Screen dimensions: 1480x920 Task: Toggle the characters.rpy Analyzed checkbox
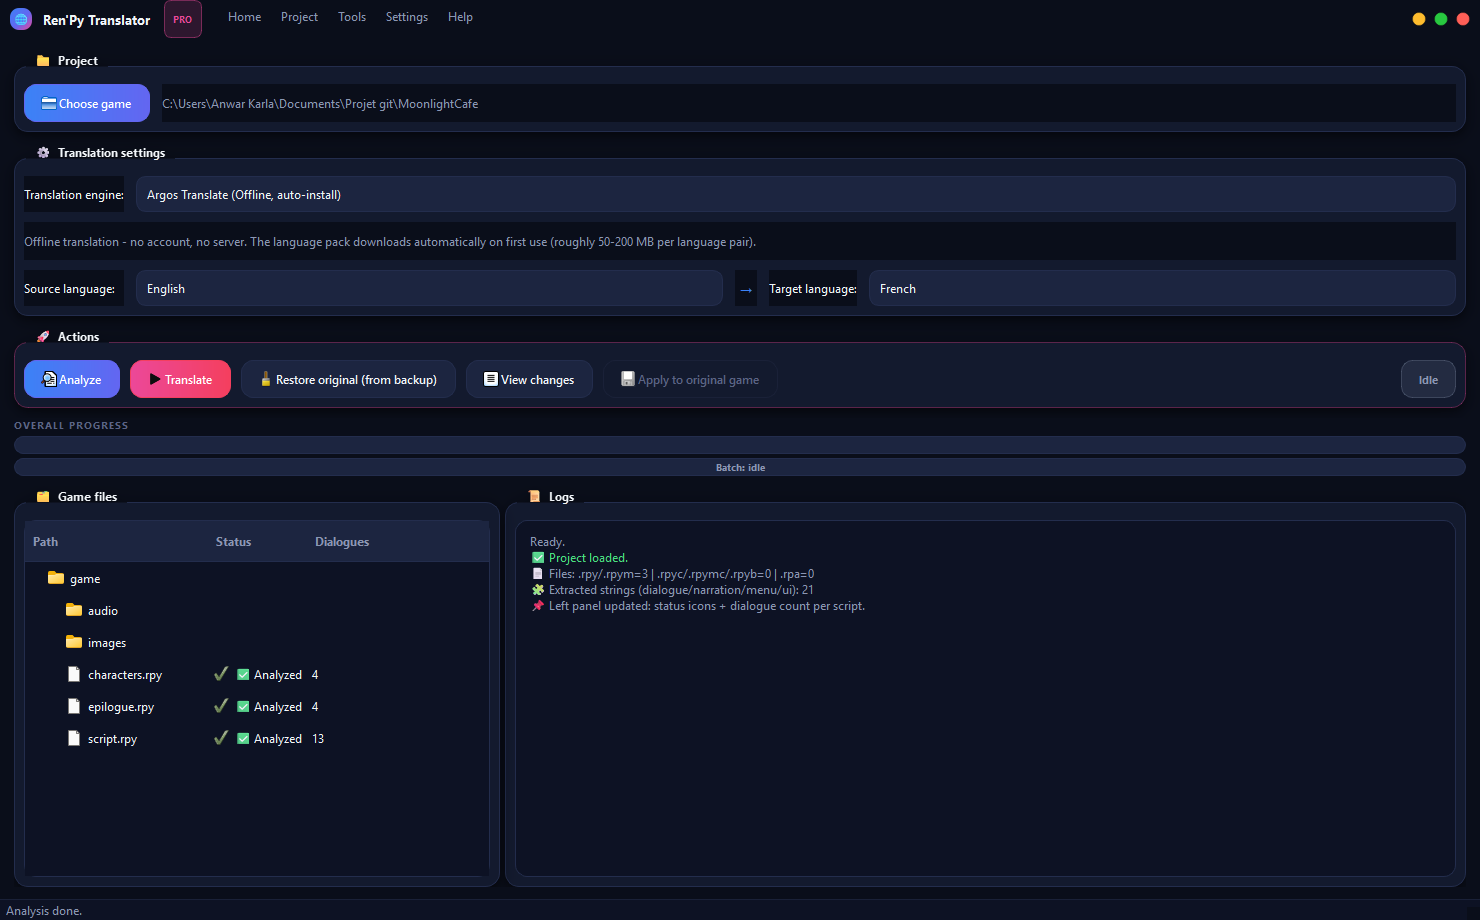pyautogui.click(x=243, y=675)
